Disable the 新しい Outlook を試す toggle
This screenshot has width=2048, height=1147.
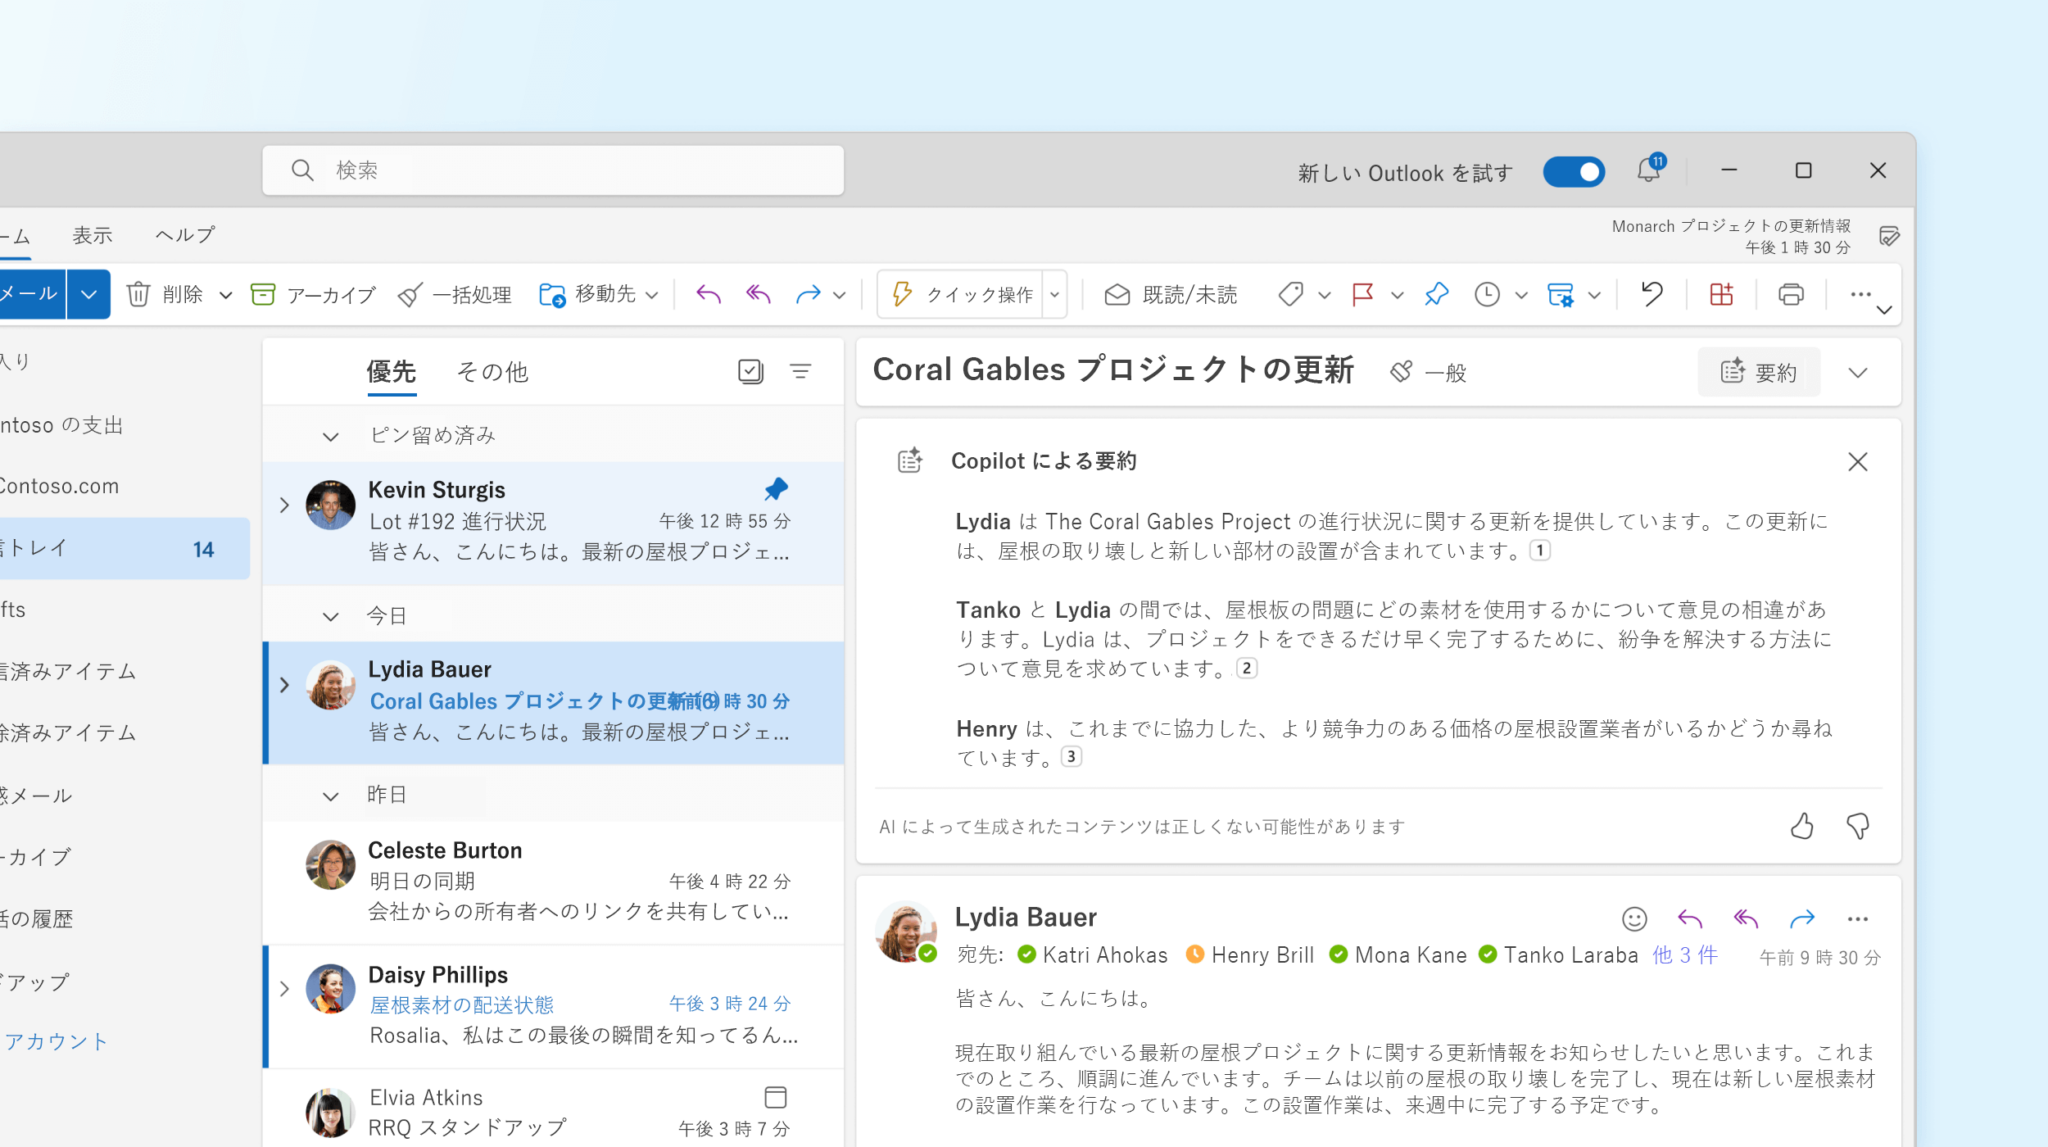(1573, 171)
